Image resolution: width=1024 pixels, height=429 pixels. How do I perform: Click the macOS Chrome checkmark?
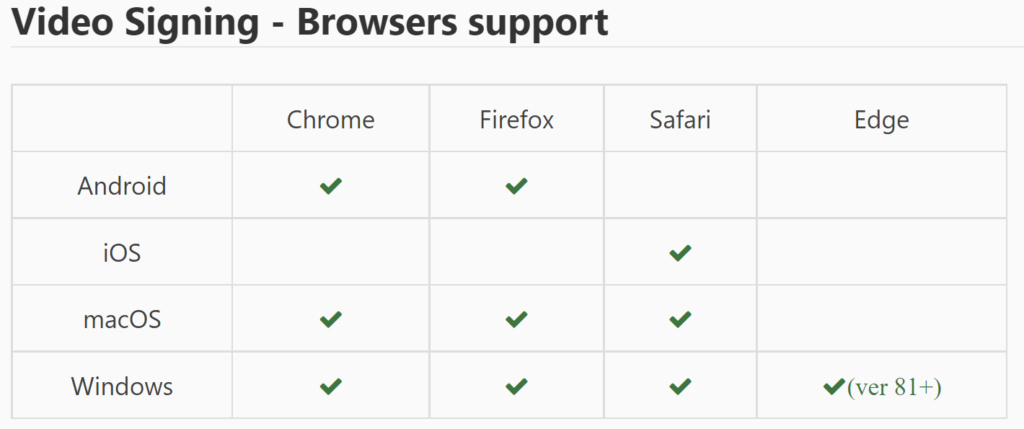pyautogui.click(x=330, y=319)
